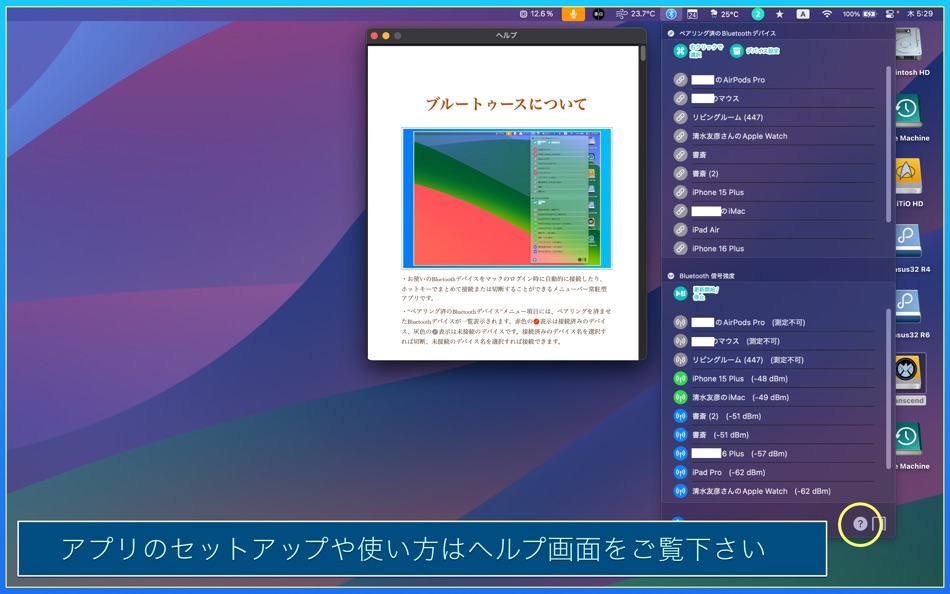Click link icon beside iPhone 16 Plus

[680, 249]
